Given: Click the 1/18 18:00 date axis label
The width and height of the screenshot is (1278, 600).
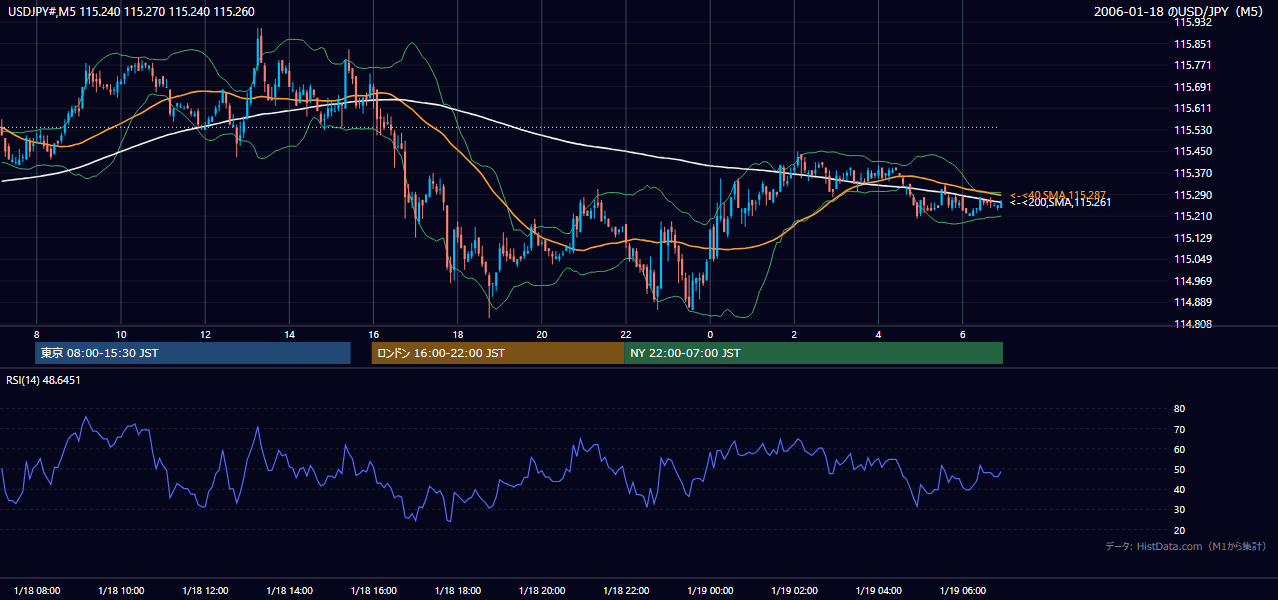Looking at the screenshot, I should tap(458, 591).
